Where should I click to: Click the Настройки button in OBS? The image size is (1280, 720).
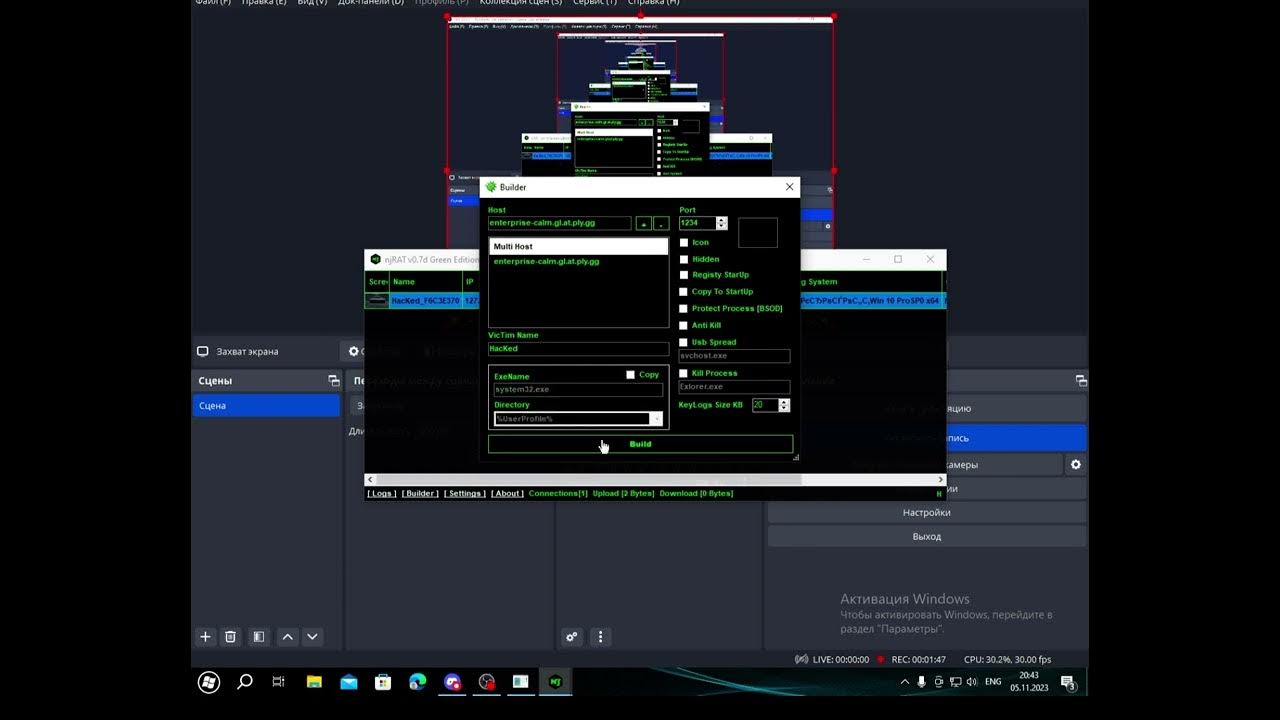(926, 513)
